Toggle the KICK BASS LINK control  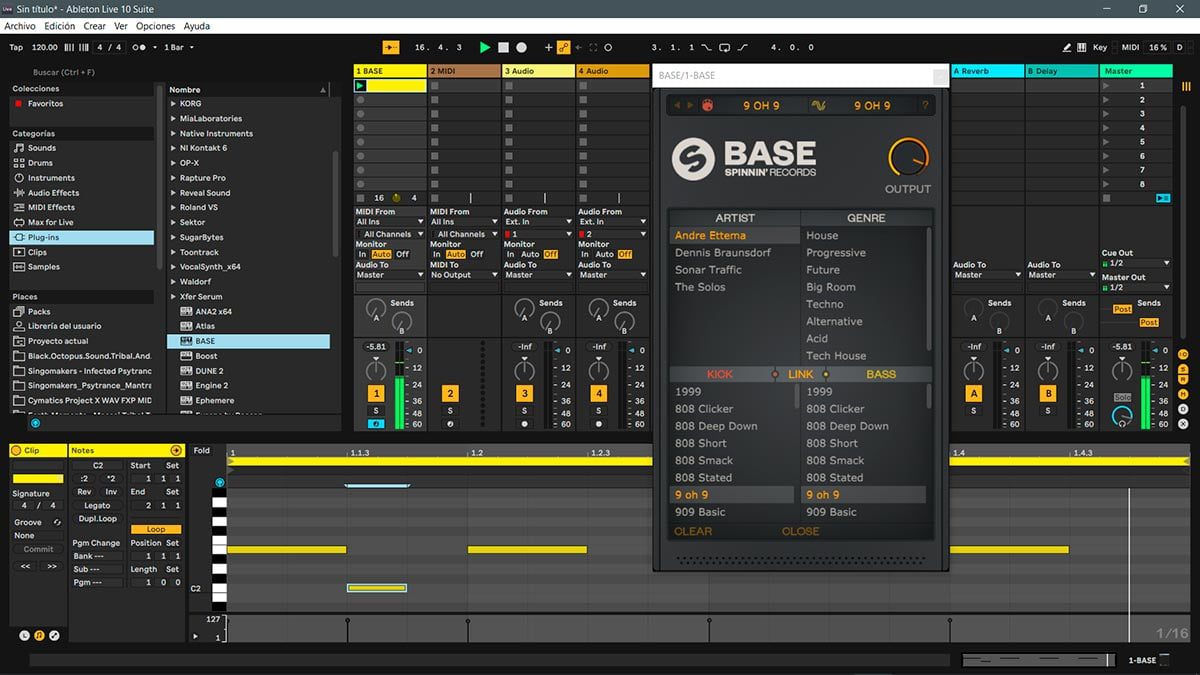[800, 374]
